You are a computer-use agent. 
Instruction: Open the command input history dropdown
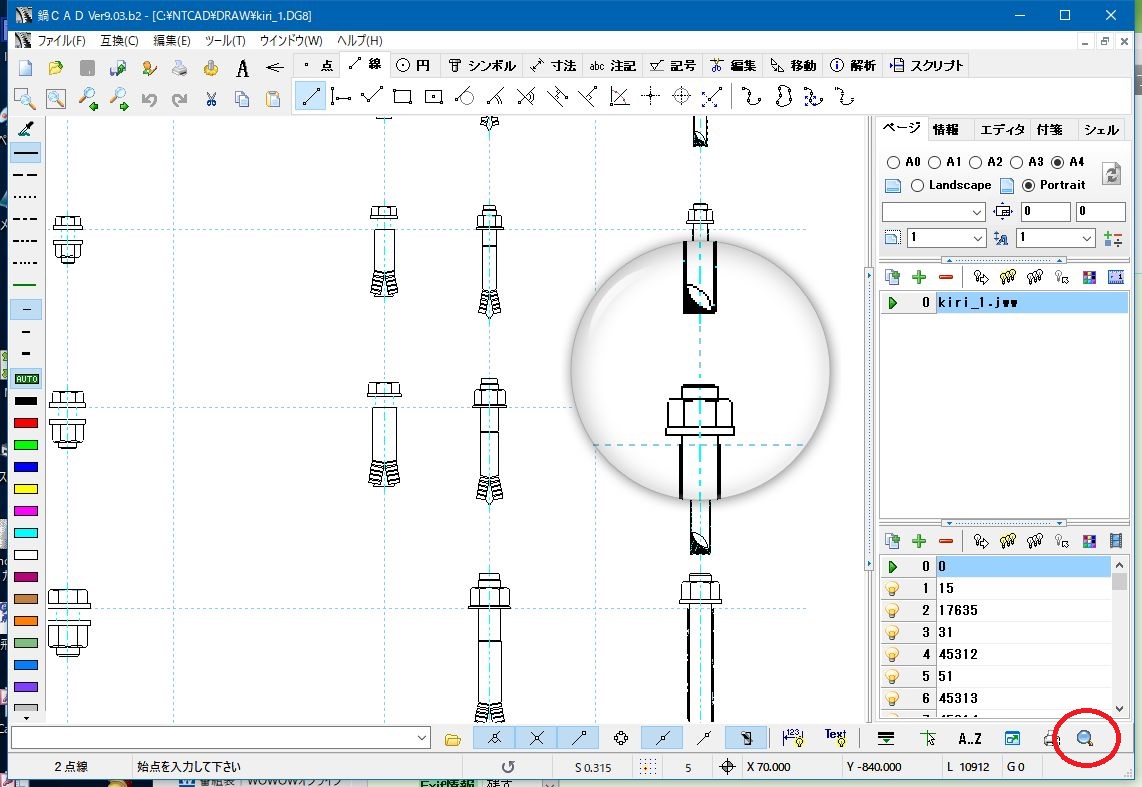(422, 738)
